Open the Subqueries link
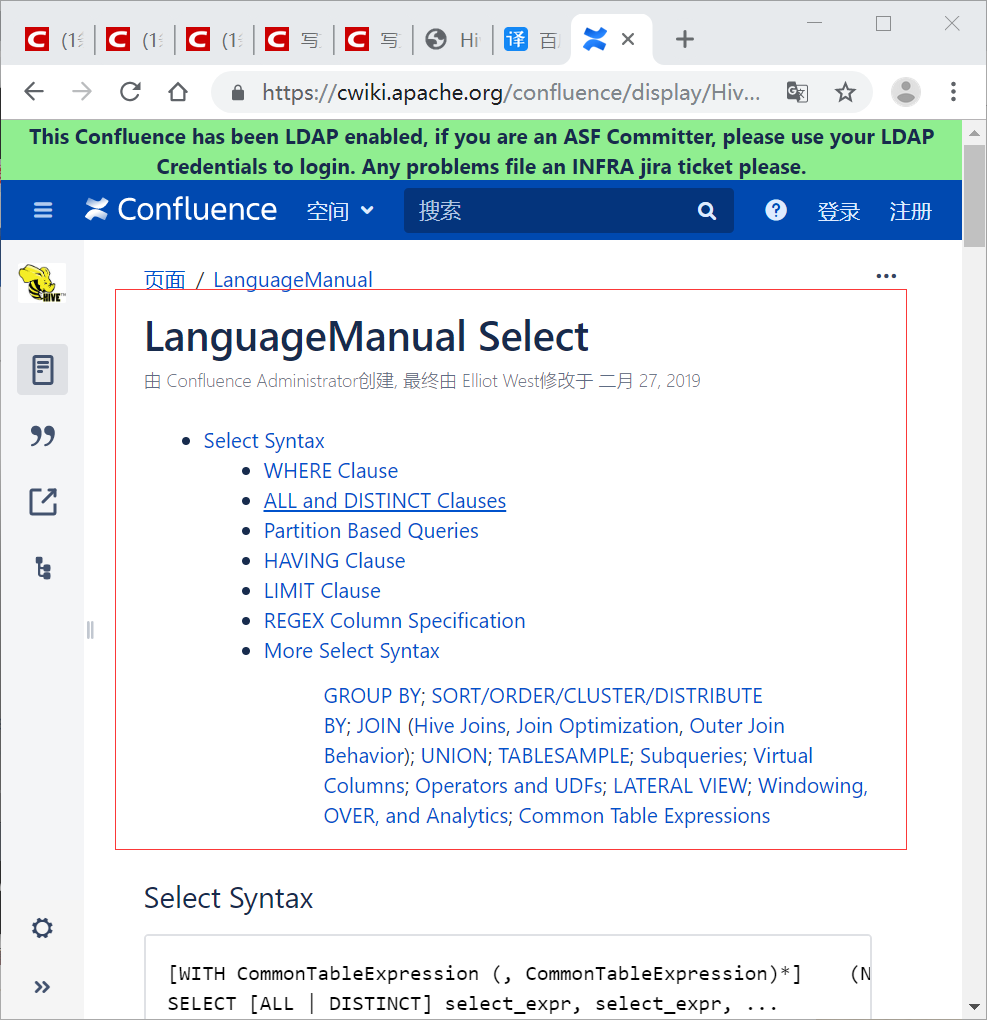This screenshot has height=1020, width=987. click(692, 755)
